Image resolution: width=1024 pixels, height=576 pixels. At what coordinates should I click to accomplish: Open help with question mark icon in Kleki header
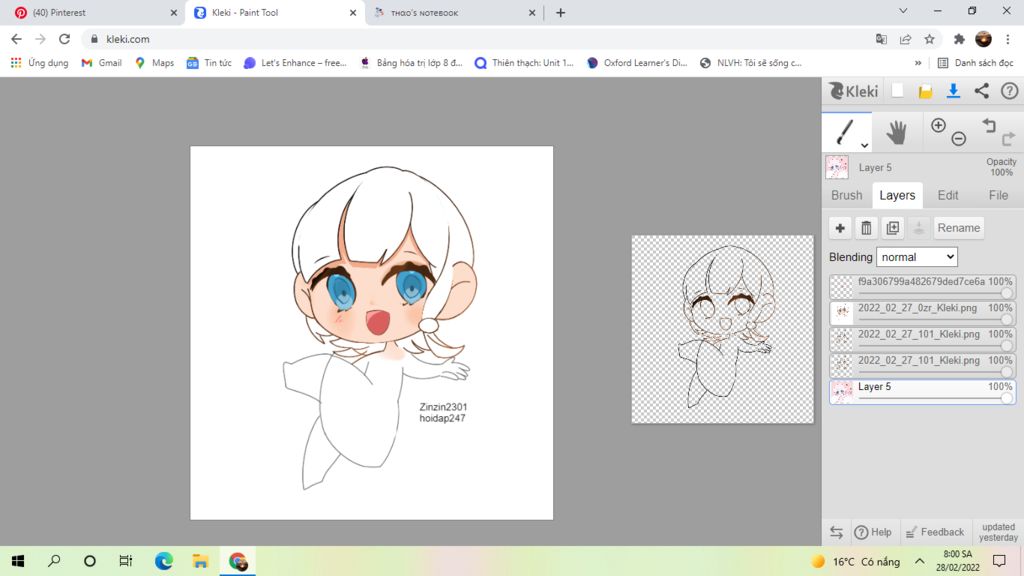point(1009,91)
